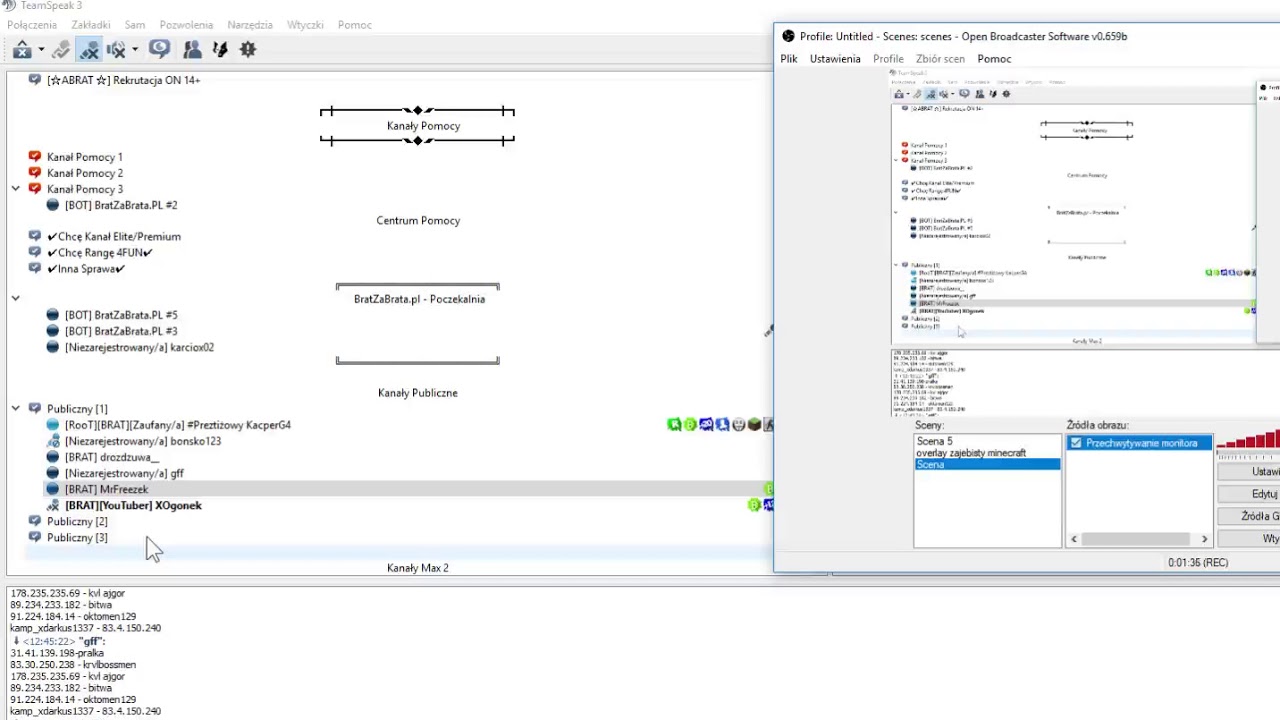Image resolution: width=1280 pixels, height=720 pixels.
Task: Open the contacts list toolbar icon
Action: (x=192, y=49)
